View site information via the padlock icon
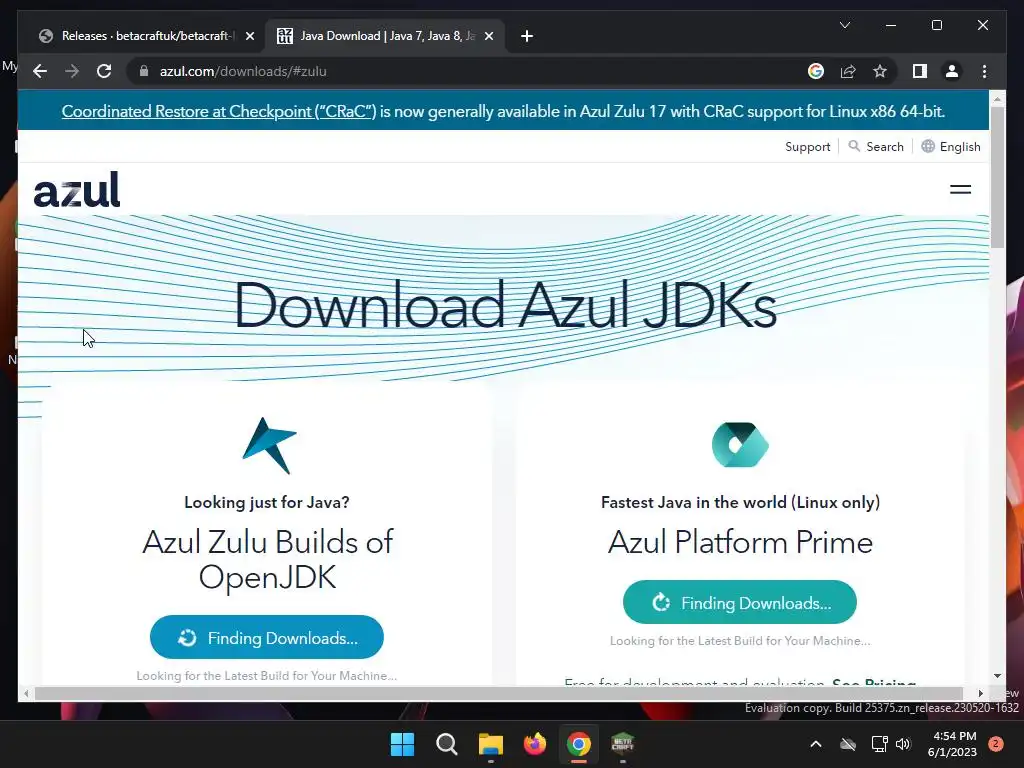 coord(144,71)
